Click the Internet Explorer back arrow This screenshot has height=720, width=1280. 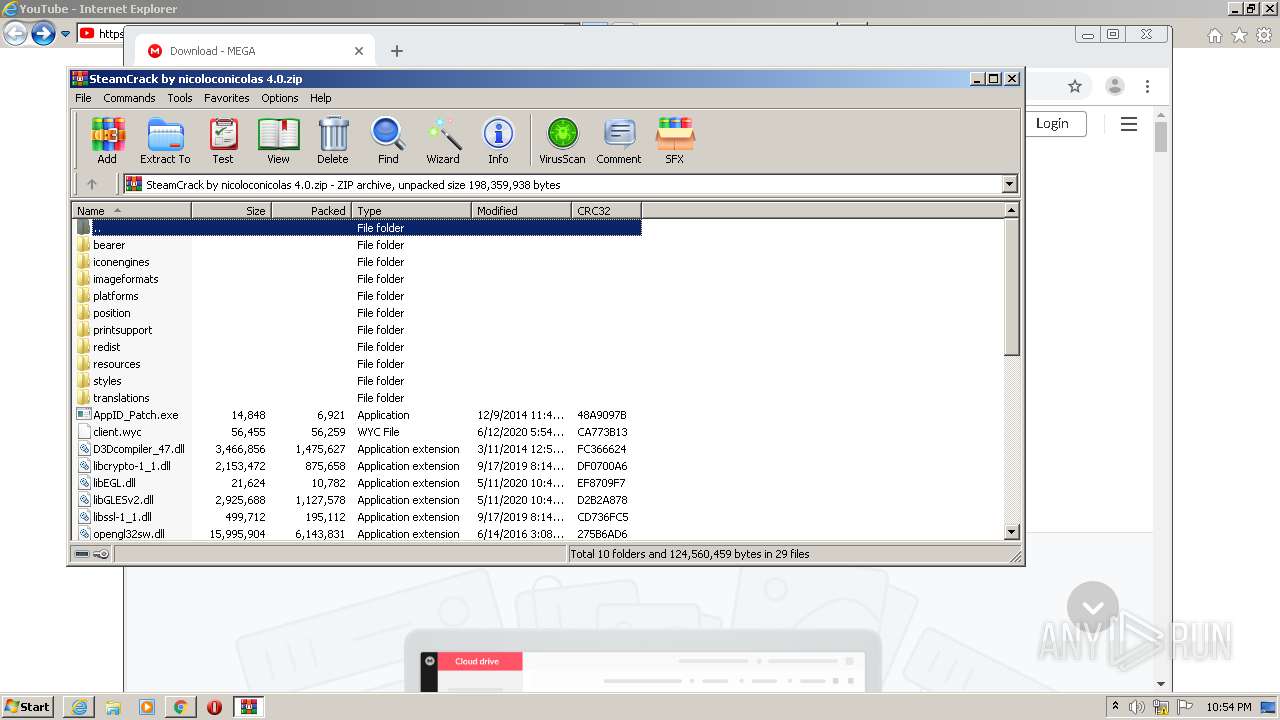(x=15, y=33)
